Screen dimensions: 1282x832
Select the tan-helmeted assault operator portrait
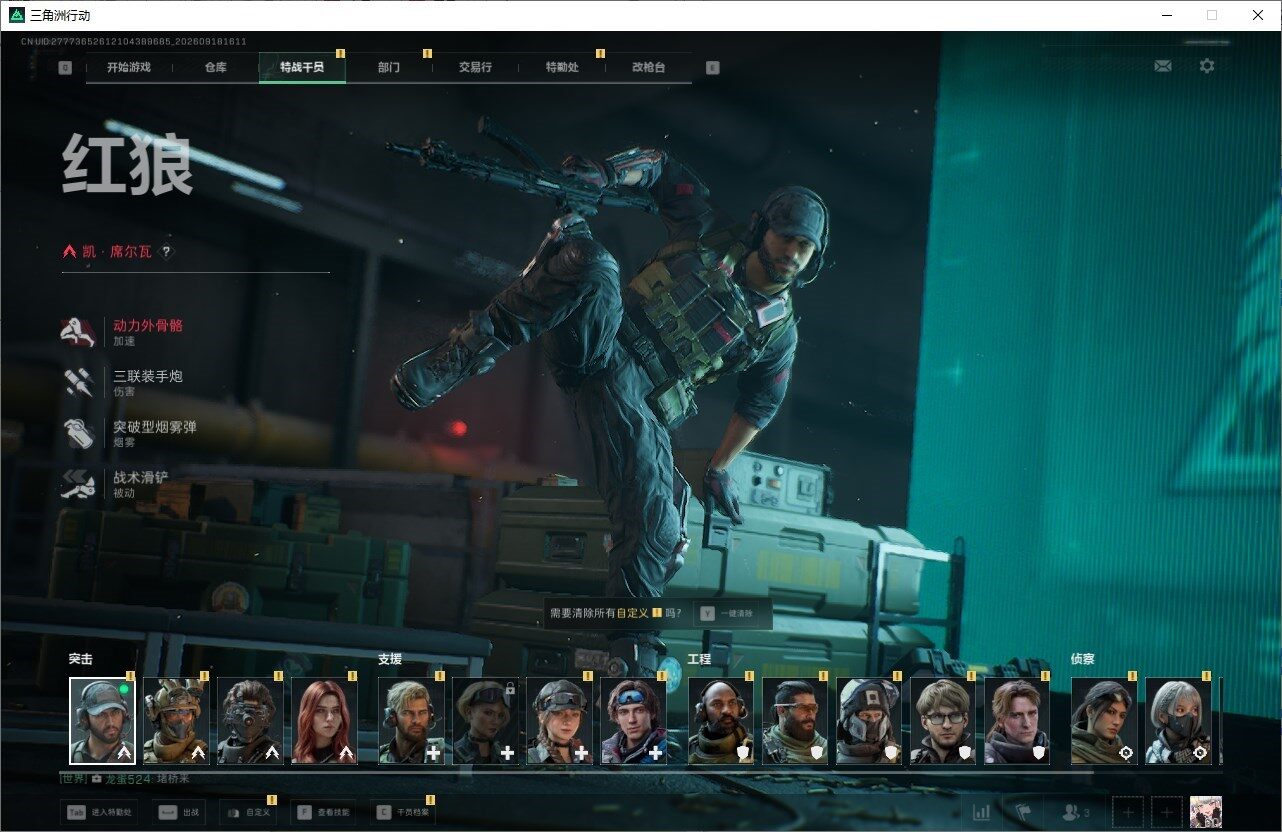pyautogui.click(x=176, y=721)
